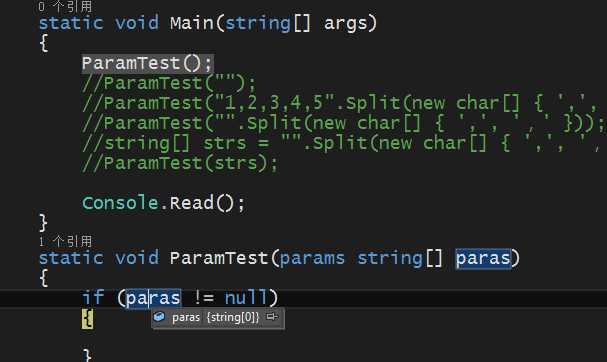Click the params keyword in ParamTest signature
This screenshot has height=362, width=607.
pos(312,259)
